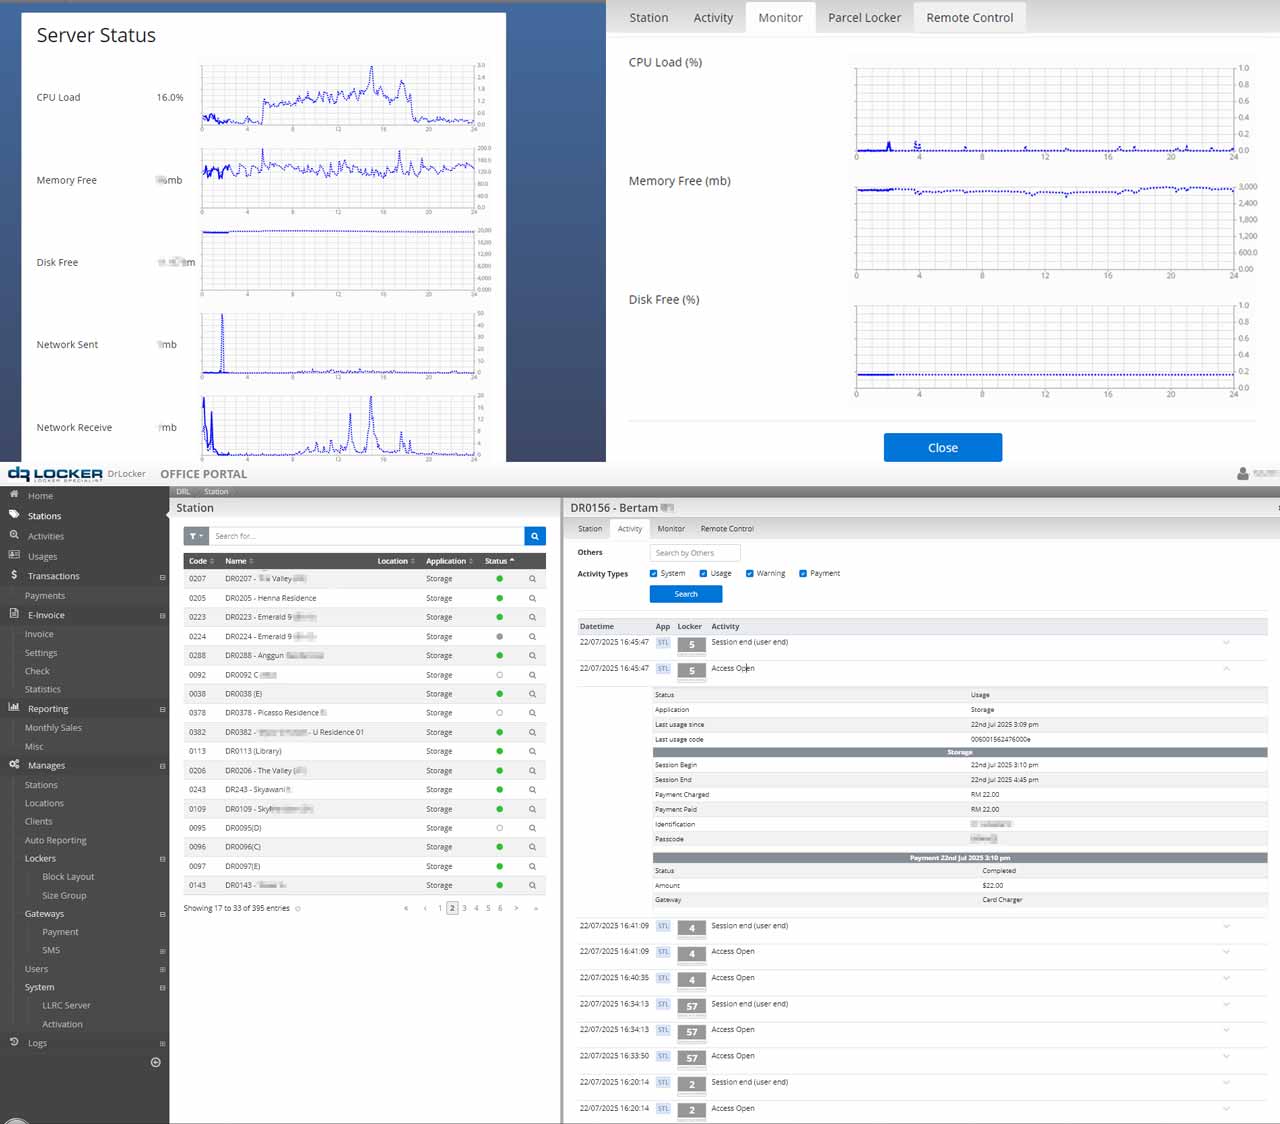Collapse the Transactions sidebar section
This screenshot has height=1124, width=1280.
162,577
